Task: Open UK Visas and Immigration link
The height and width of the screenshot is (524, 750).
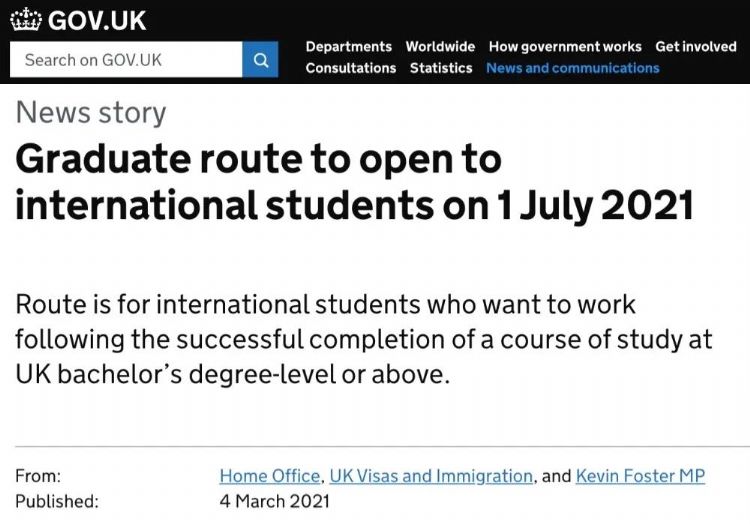Action: [431, 476]
